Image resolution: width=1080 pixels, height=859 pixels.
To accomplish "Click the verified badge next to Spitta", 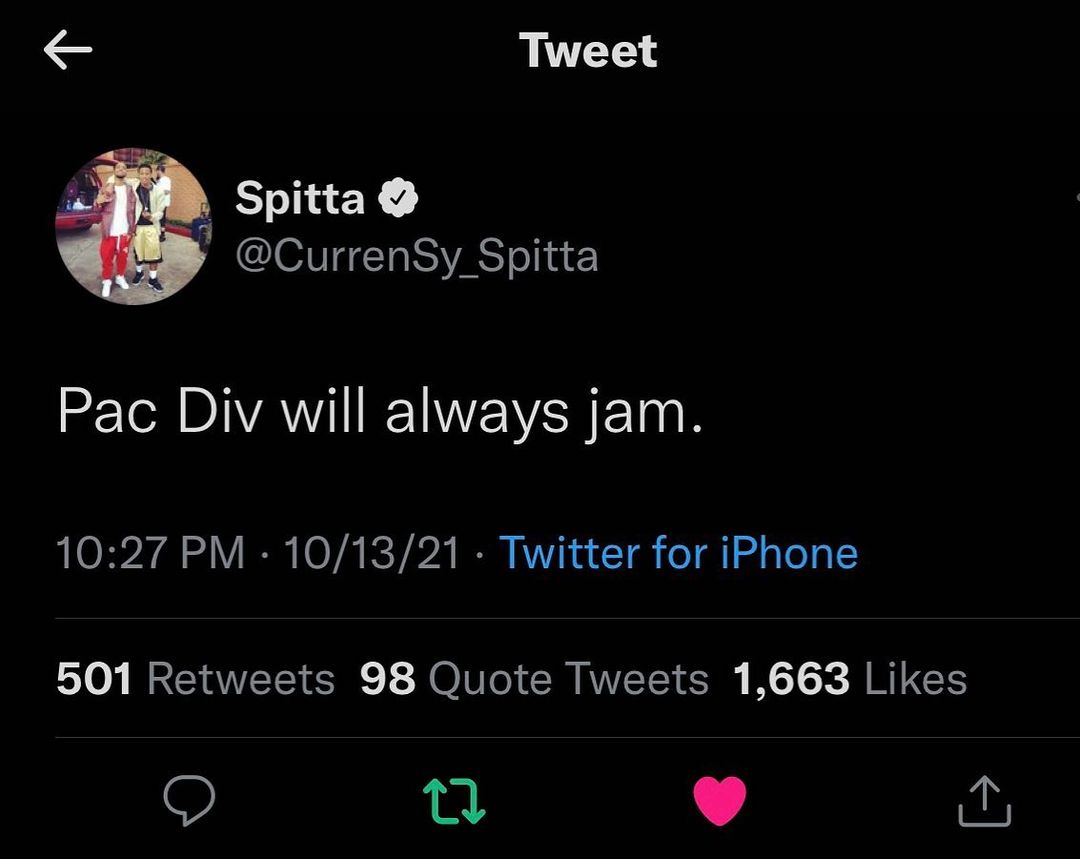I will pyautogui.click(x=398, y=200).
